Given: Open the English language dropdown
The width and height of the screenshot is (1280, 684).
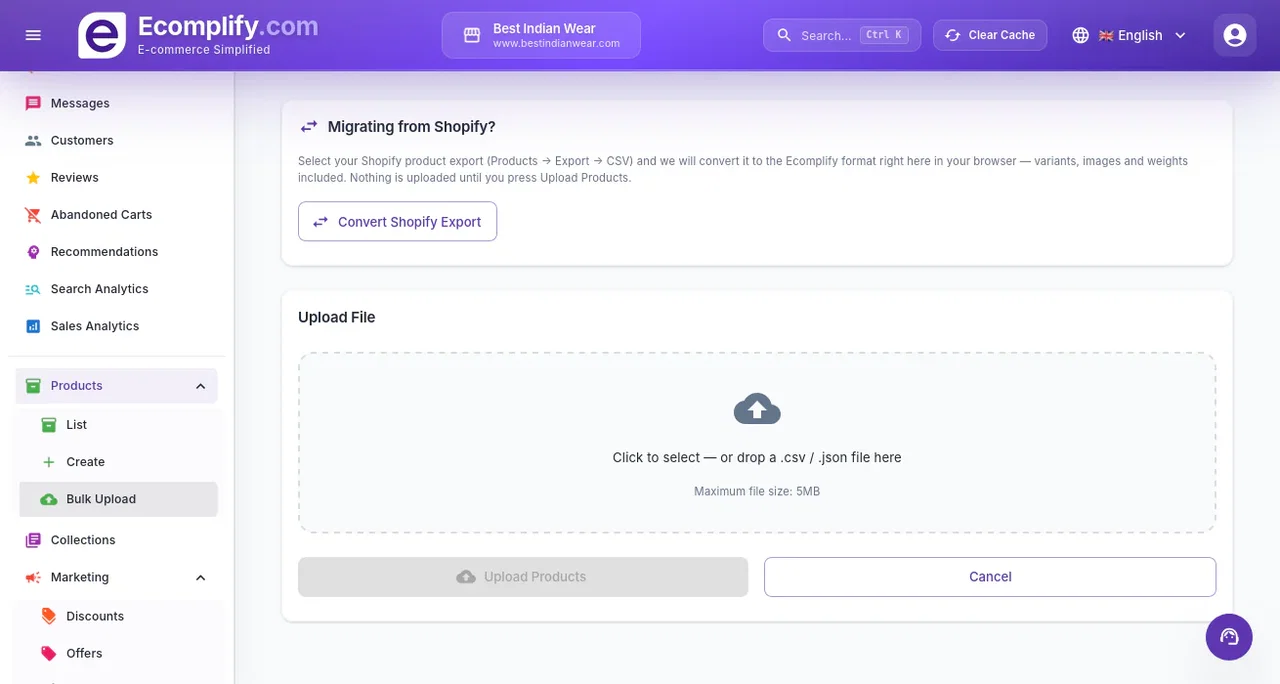Looking at the screenshot, I should point(1129,35).
